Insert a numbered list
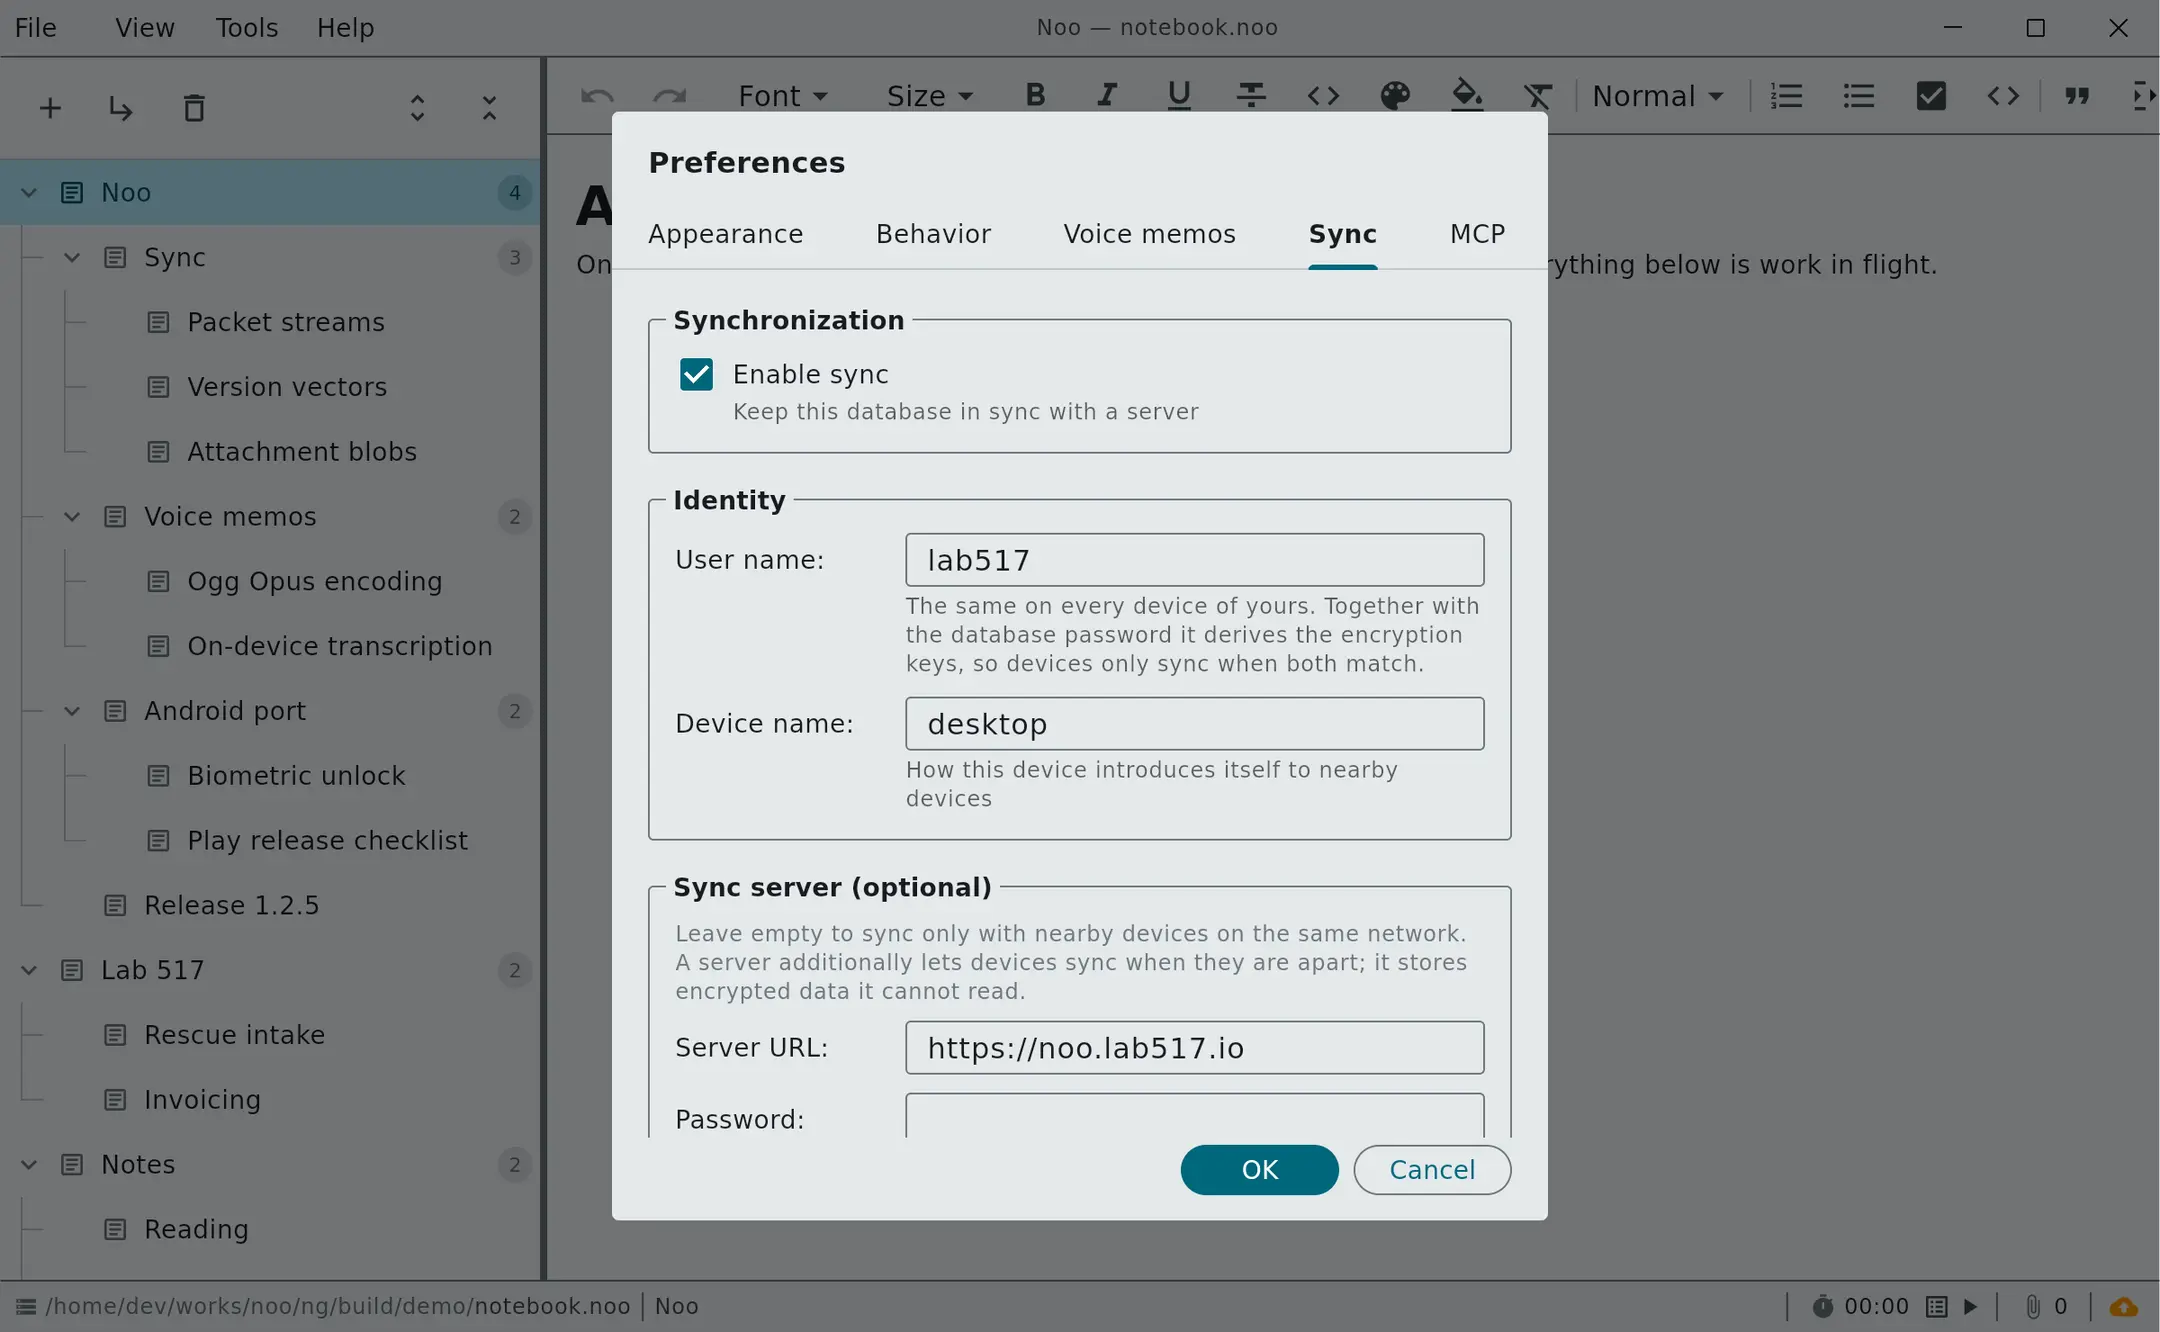The width and height of the screenshot is (2160, 1332). [x=1787, y=96]
